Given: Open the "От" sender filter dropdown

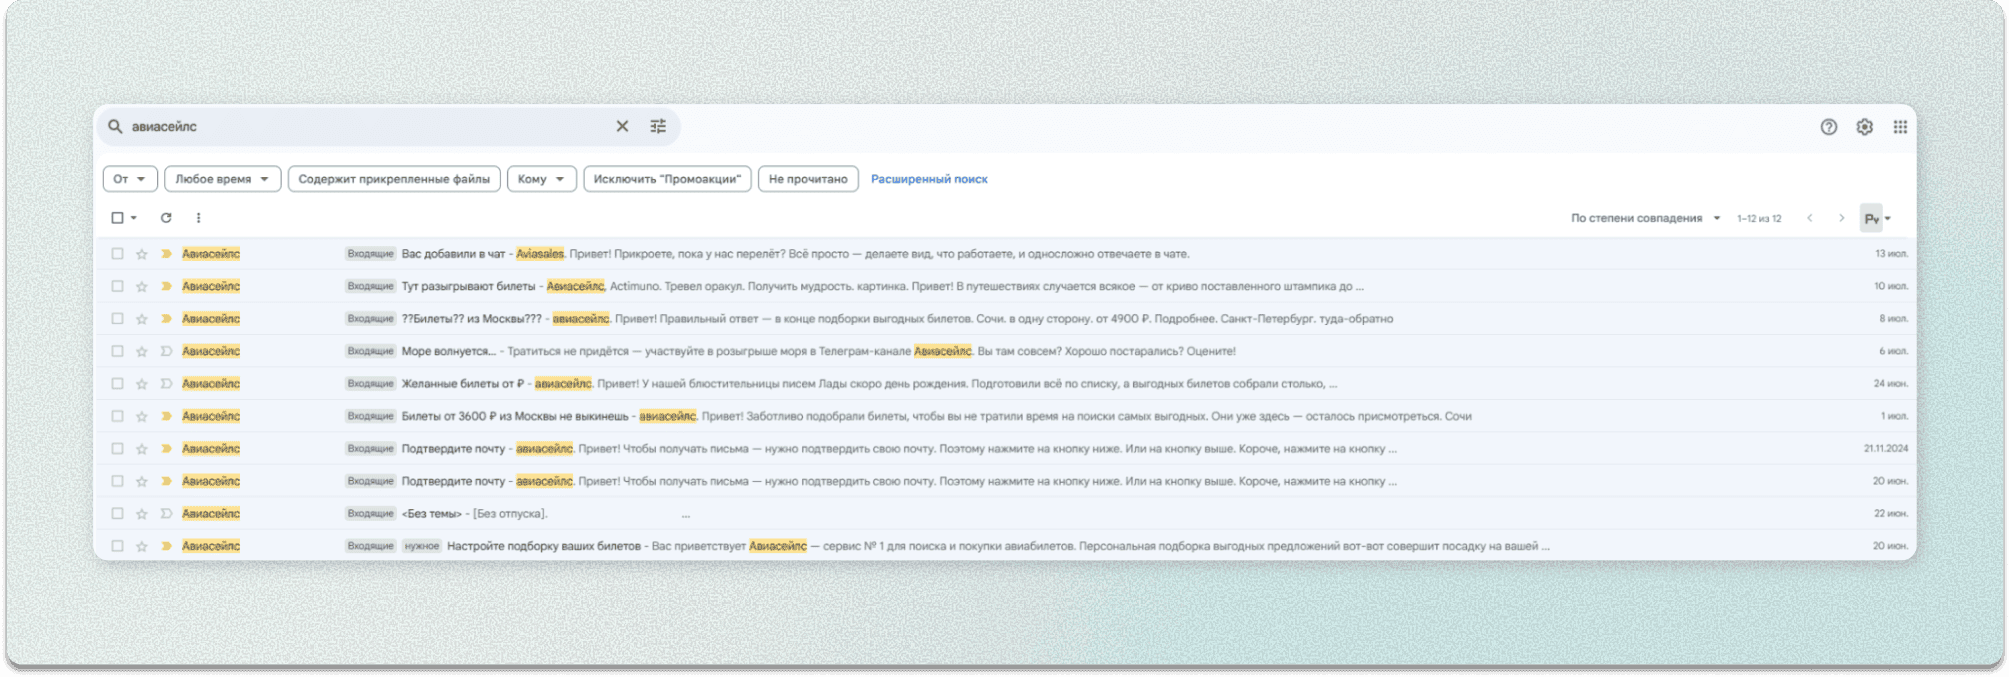Looking at the screenshot, I should (130, 179).
